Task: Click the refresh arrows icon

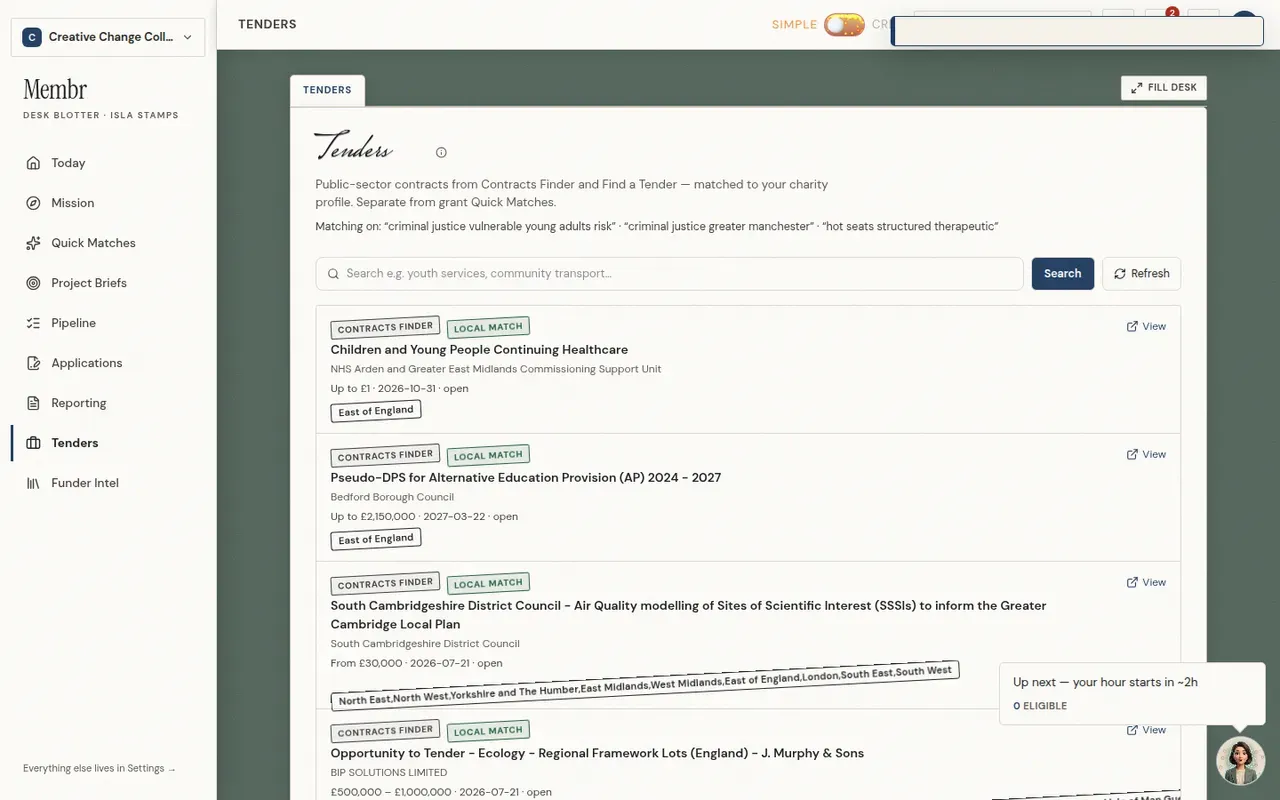Action: 1120,274
